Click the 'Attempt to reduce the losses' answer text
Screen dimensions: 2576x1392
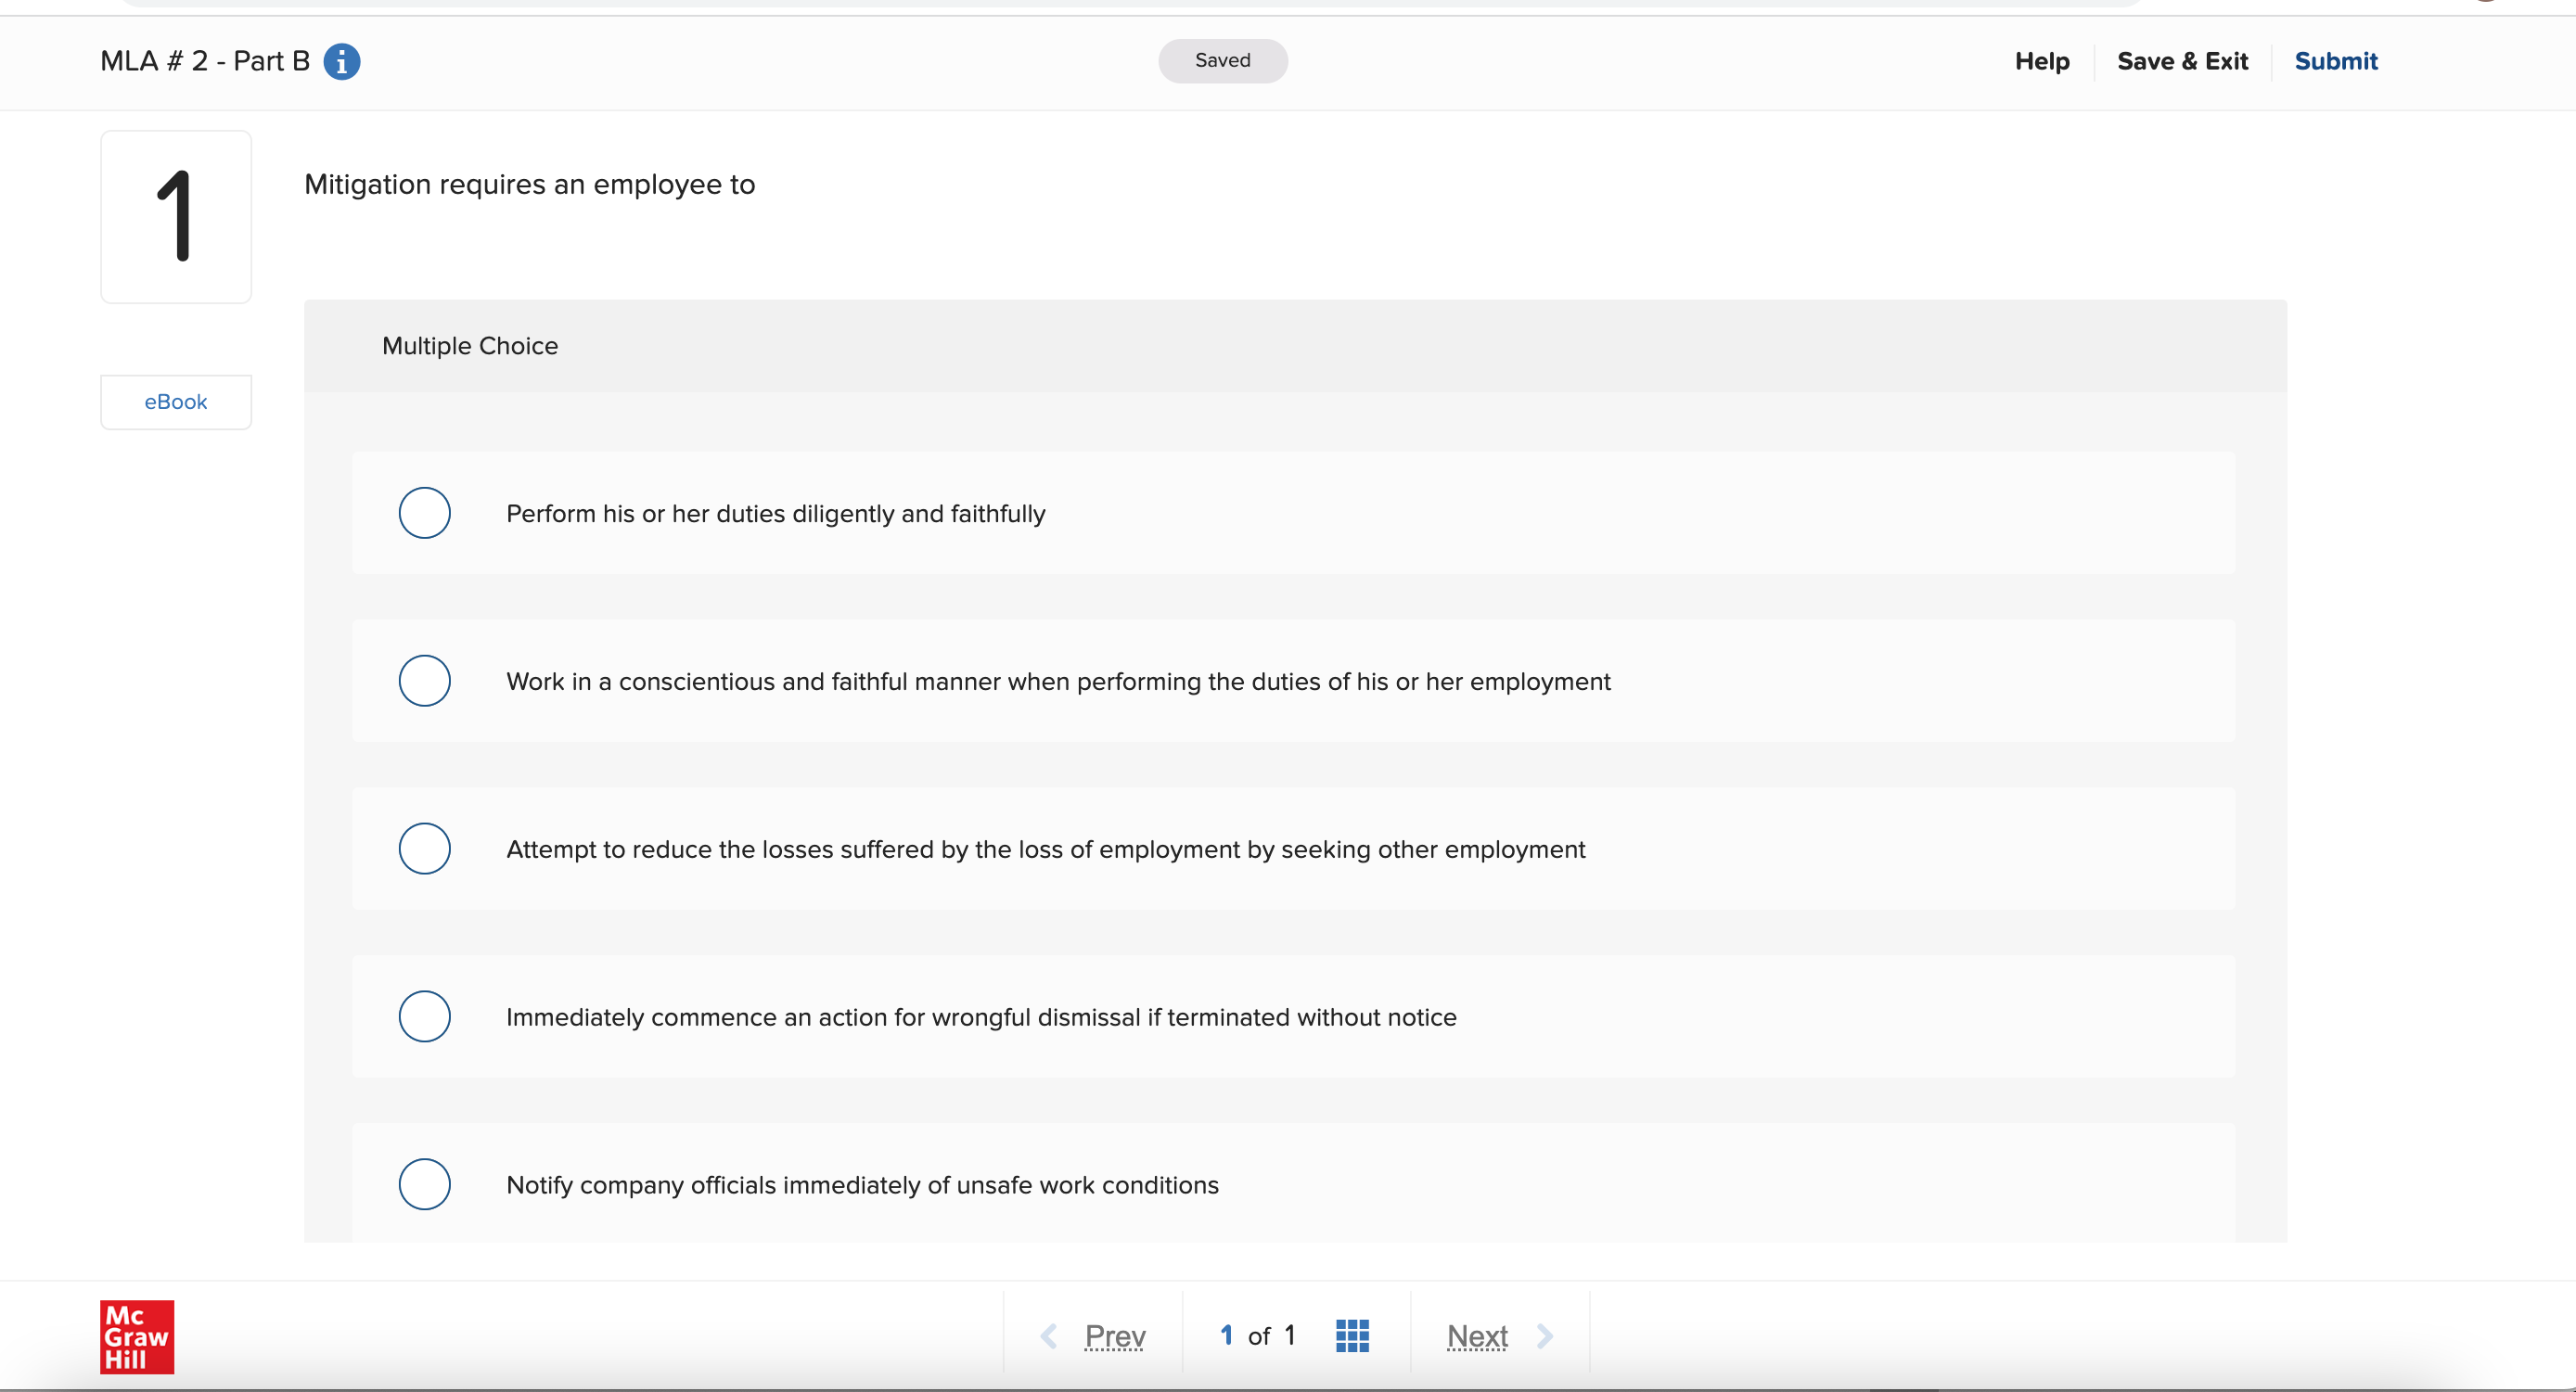[1045, 849]
